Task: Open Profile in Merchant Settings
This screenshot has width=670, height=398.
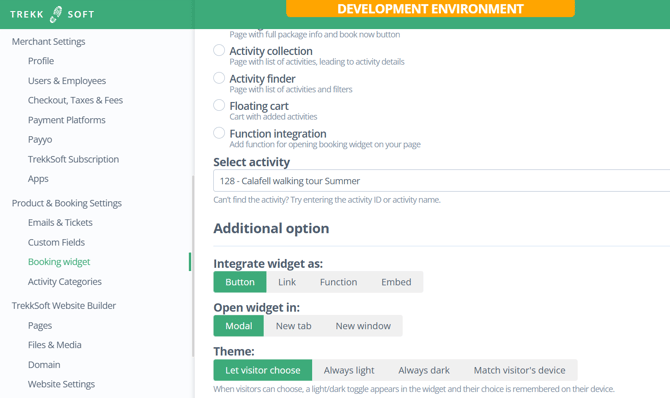Action: tap(41, 61)
